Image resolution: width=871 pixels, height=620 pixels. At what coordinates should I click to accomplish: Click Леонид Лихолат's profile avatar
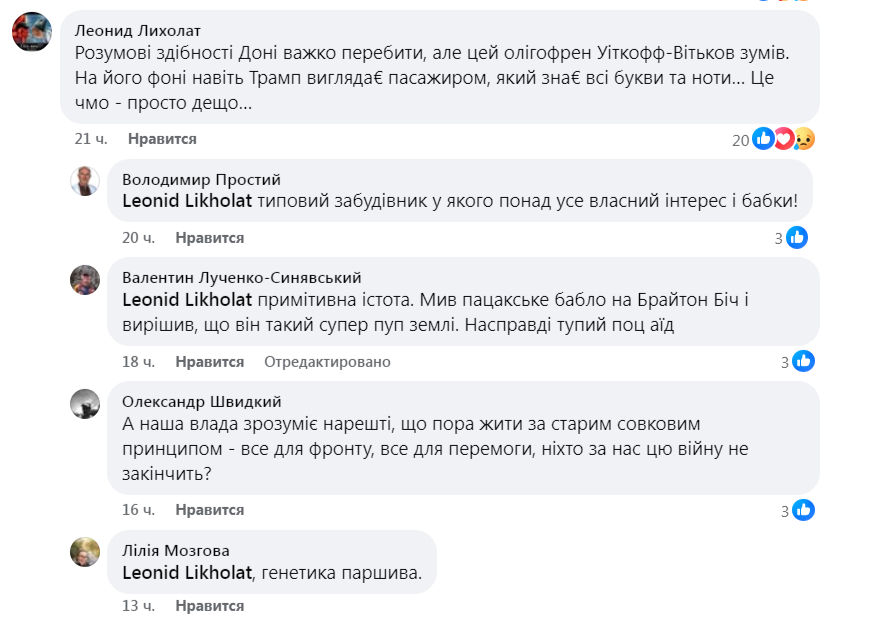[32, 33]
